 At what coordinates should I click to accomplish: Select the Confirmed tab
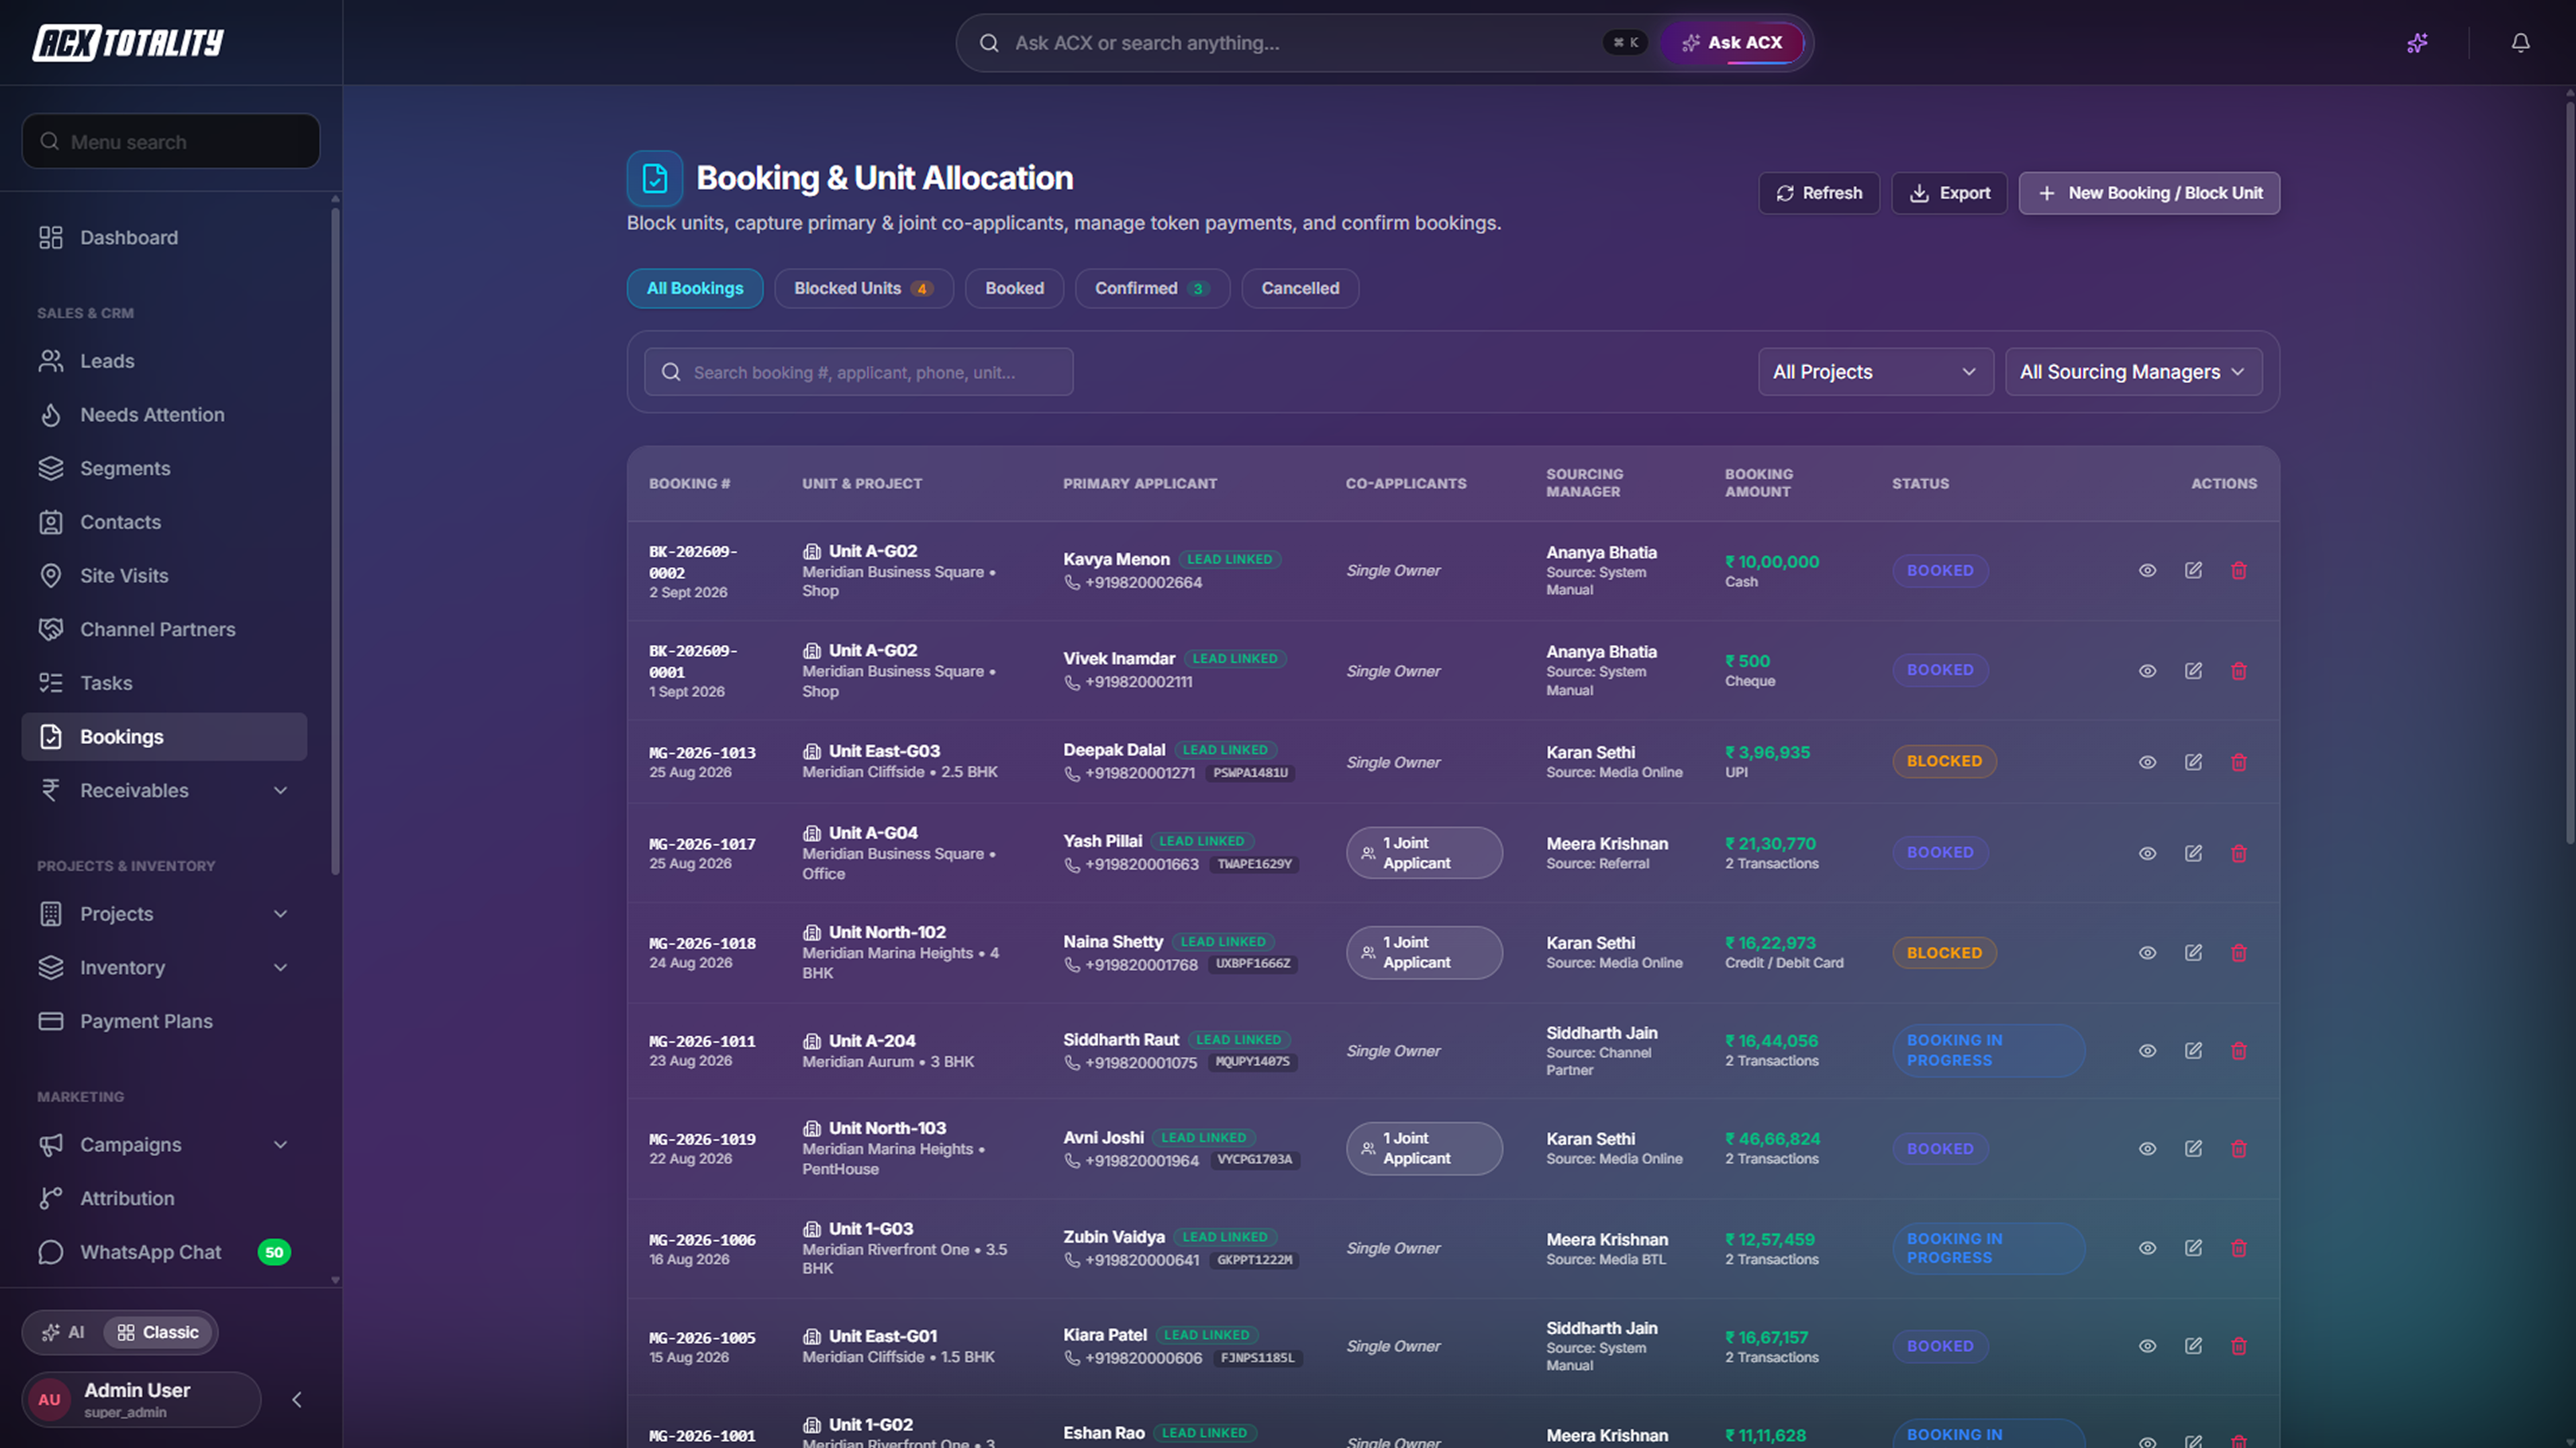point(1152,288)
